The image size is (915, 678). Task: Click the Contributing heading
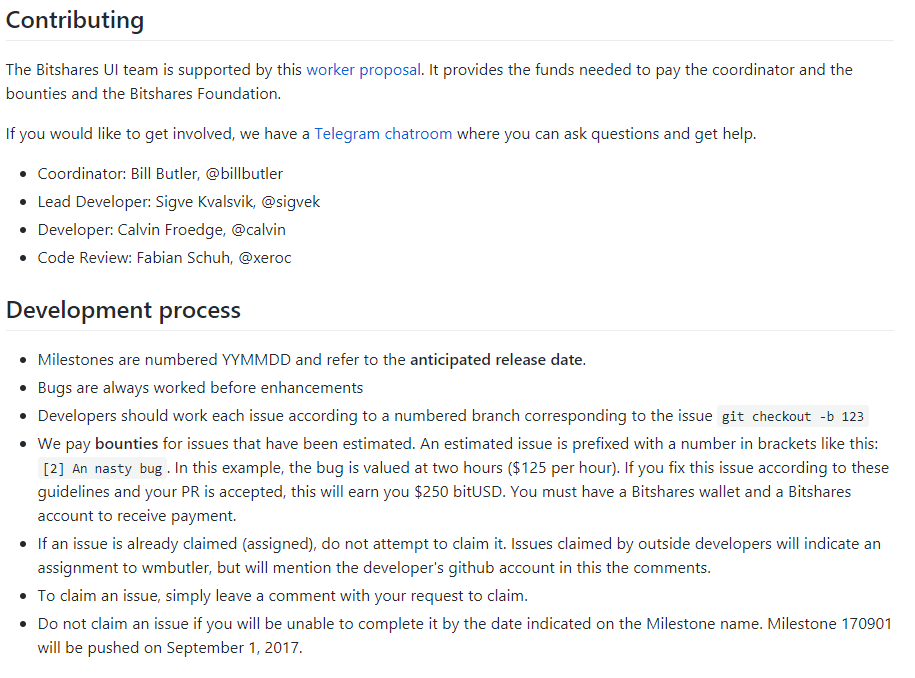click(75, 20)
